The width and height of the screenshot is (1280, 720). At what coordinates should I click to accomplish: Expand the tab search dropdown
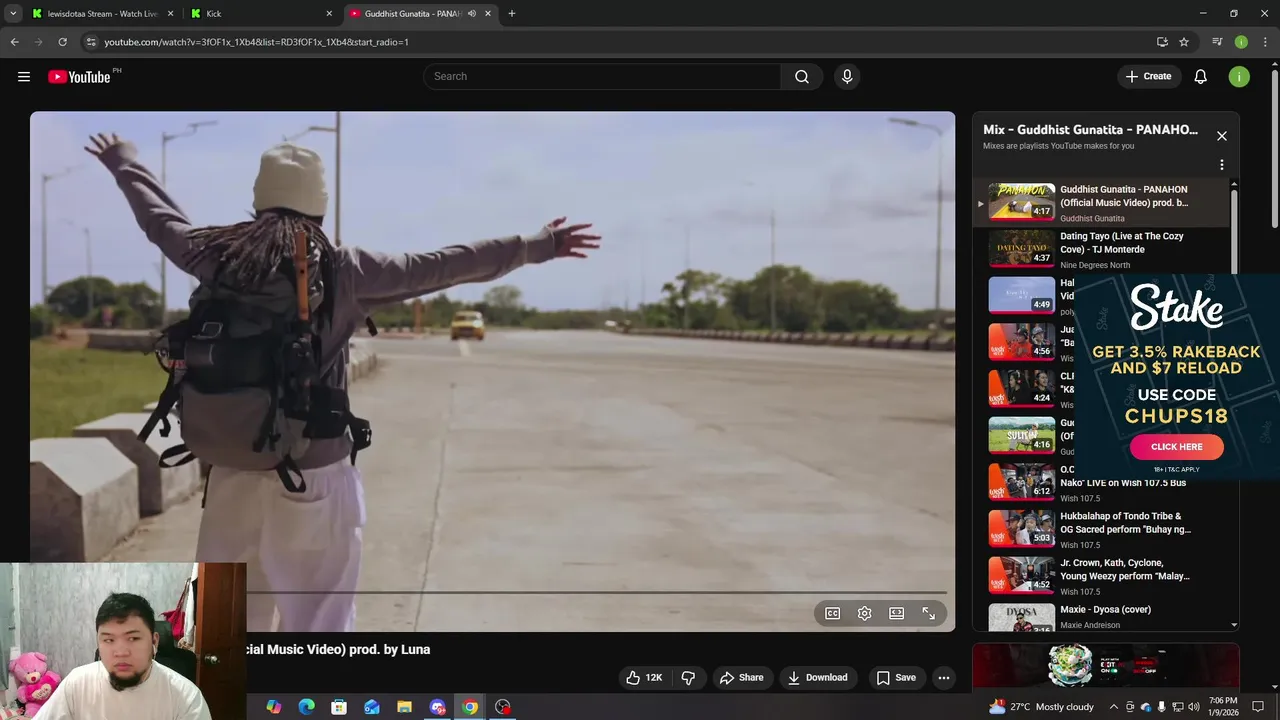point(13,14)
